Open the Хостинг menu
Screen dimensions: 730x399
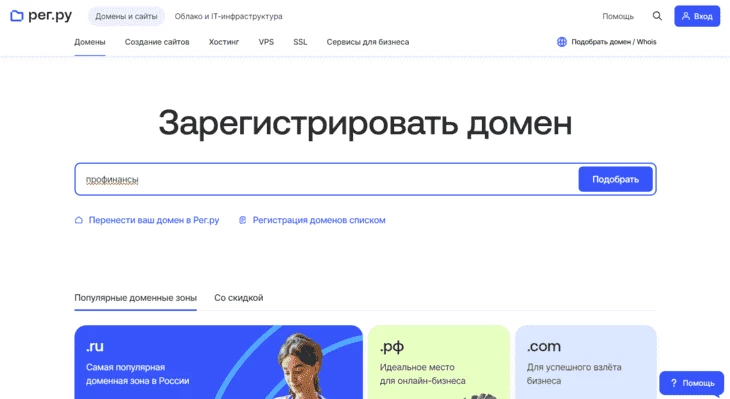224,42
